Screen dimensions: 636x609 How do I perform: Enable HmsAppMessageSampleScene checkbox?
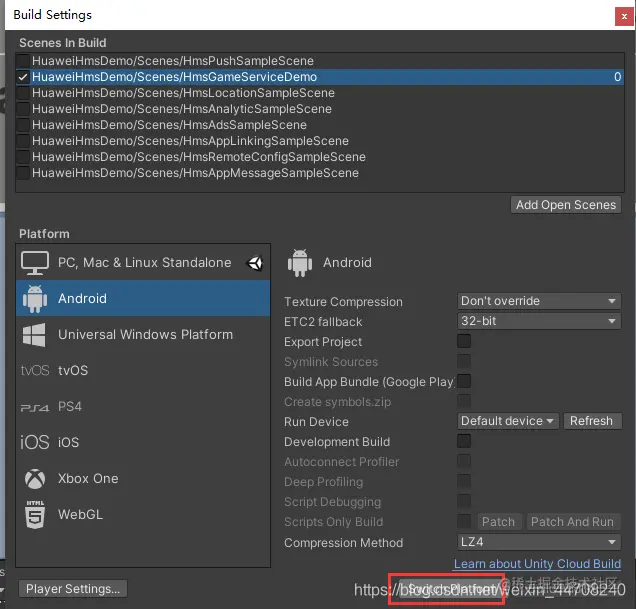23,173
